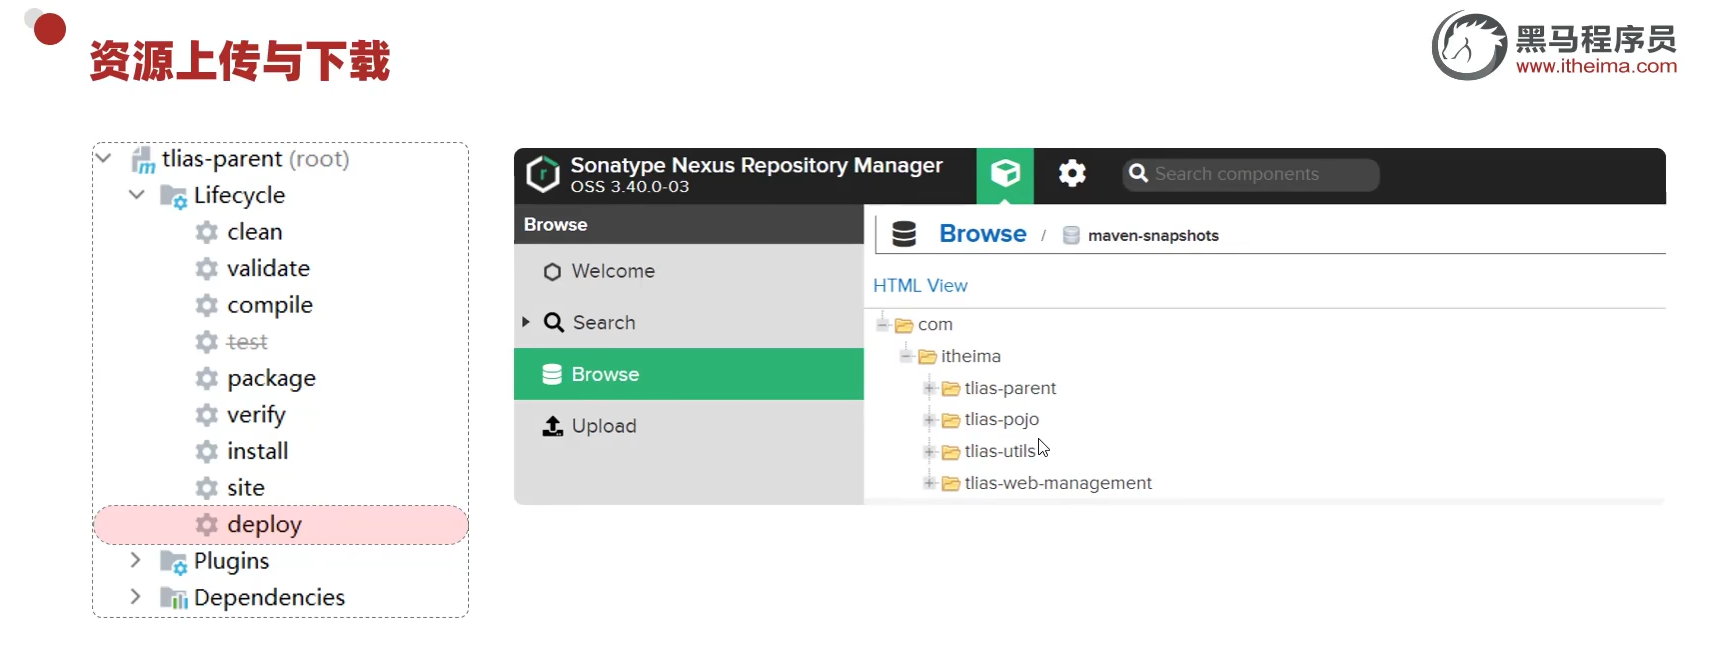Expand the Plugins node
Viewport: 1718px width, 648px height.
coord(136,560)
